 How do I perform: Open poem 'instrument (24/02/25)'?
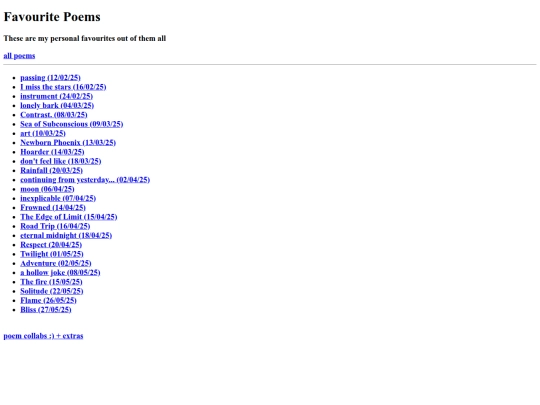[56, 96]
